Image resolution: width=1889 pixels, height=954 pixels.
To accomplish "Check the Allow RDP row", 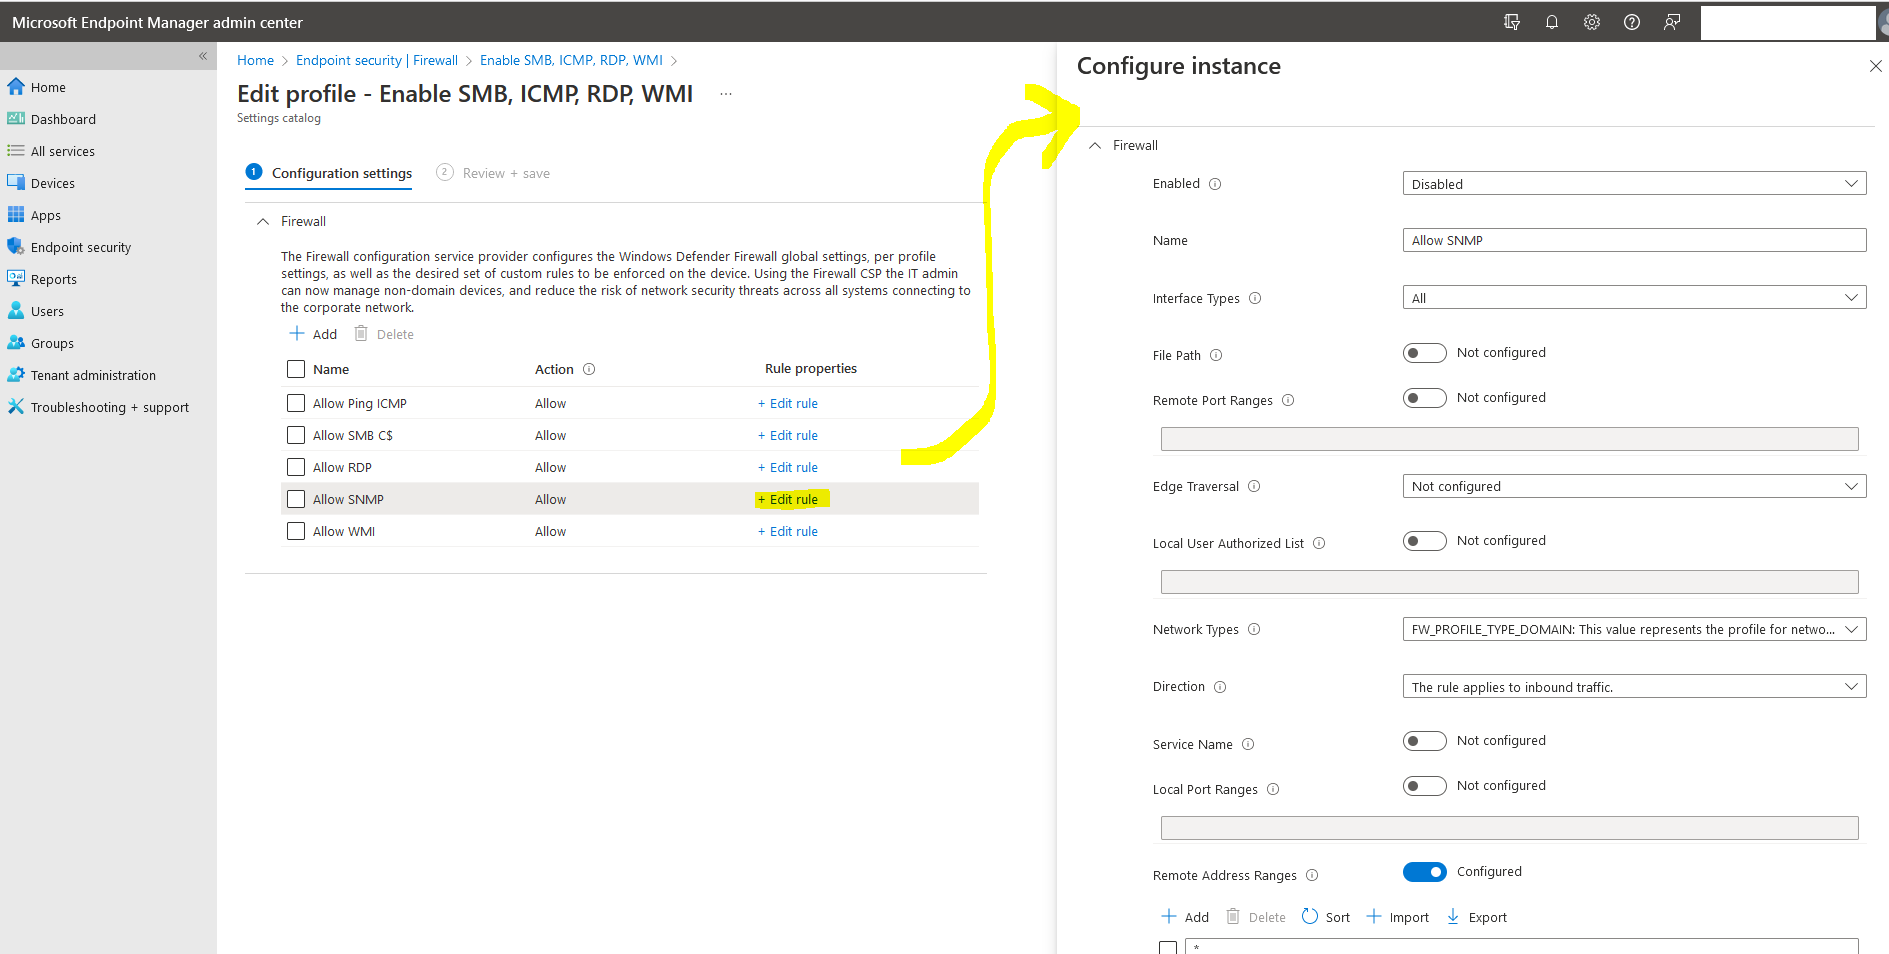I will point(296,467).
